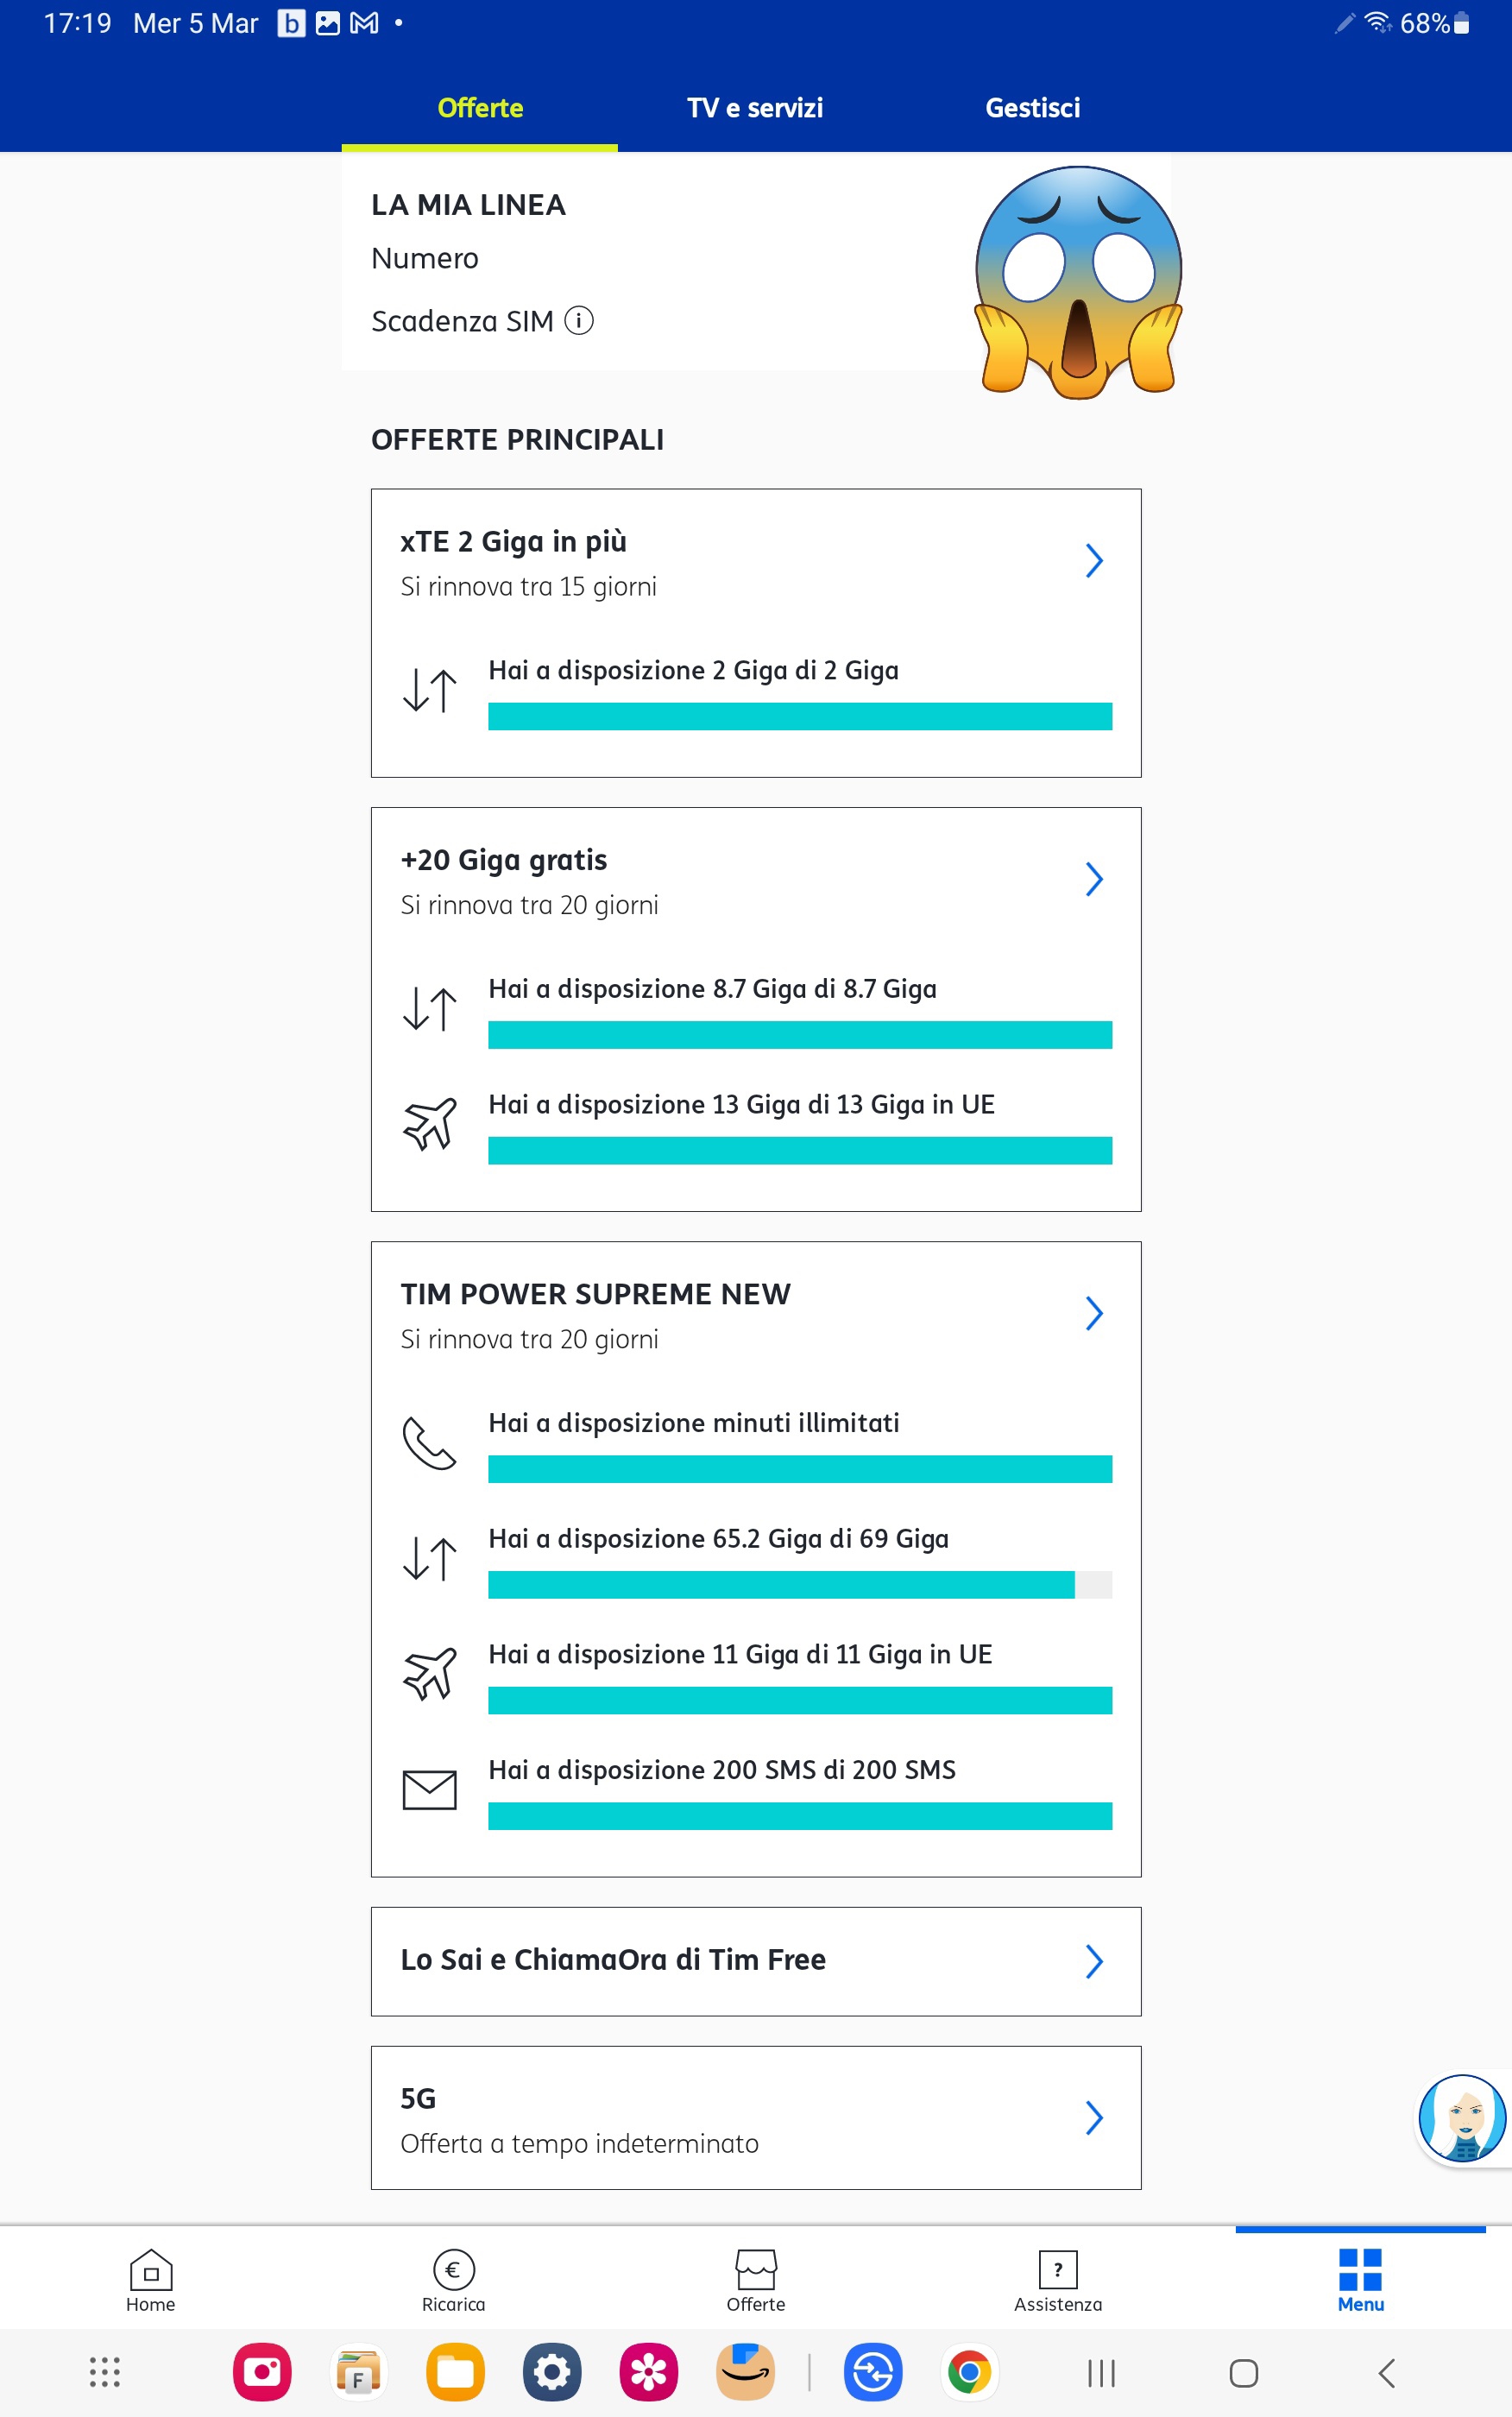Viewport: 1512px width, 2417px height.
Task: Click the 65.2 Giga di 69 Giga progress bar
Action: [x=800, y=1585]
